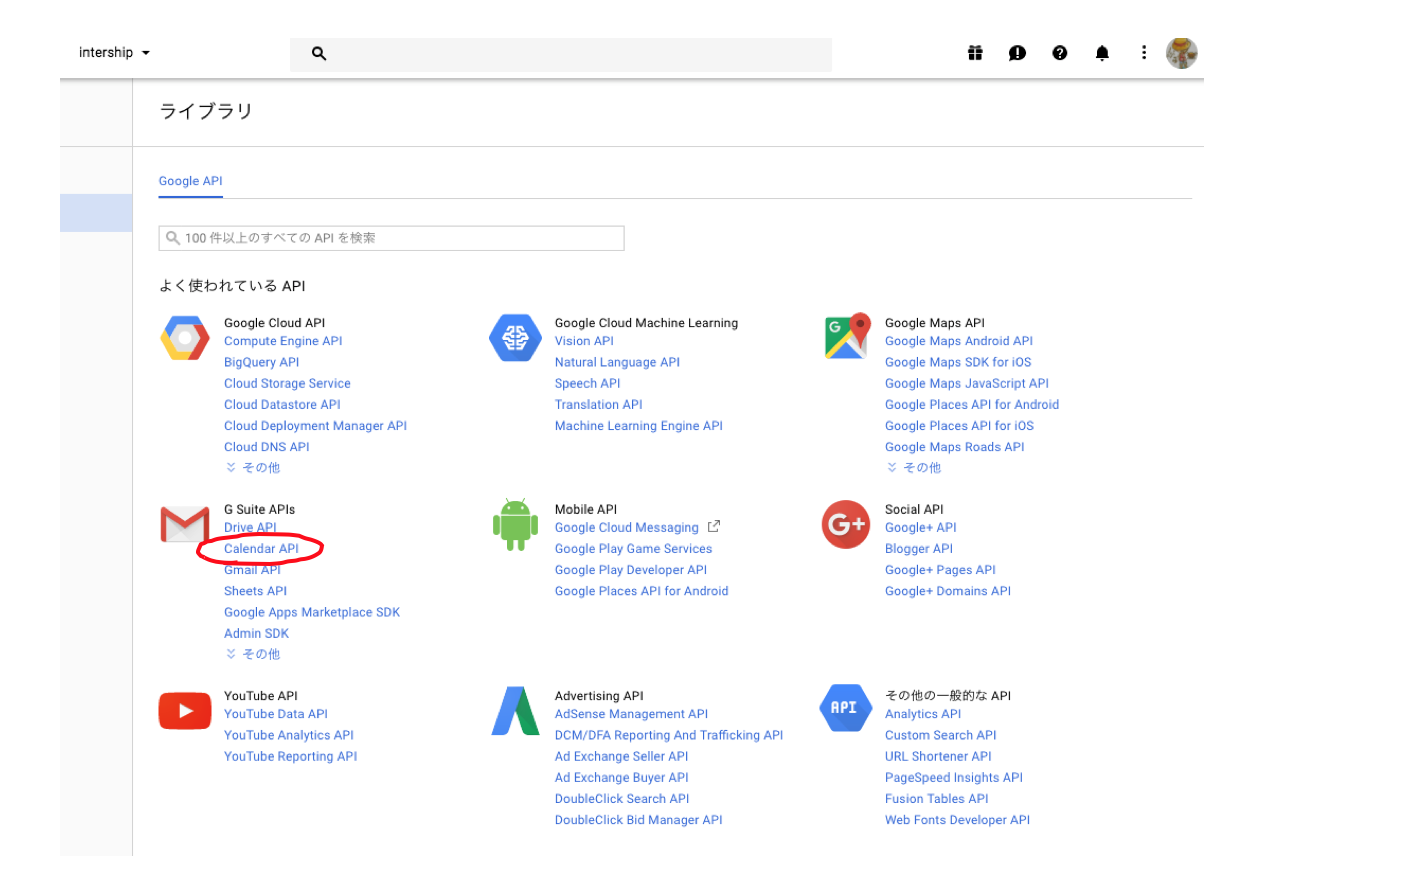The width and height of the screenshot is (1406, 874).
Task: Click the Google Cloud API hexagon icon
Action: [x=185, y=338]
